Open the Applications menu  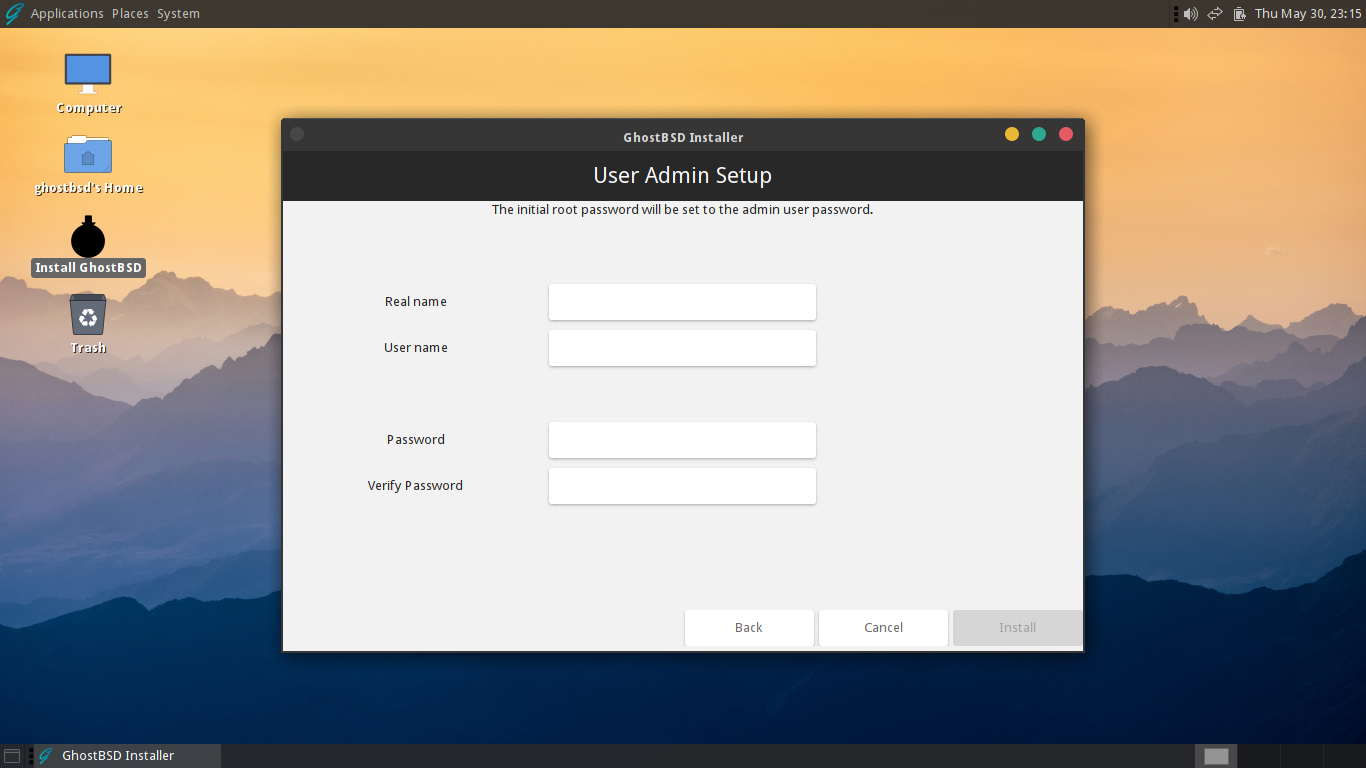(67, 14)
